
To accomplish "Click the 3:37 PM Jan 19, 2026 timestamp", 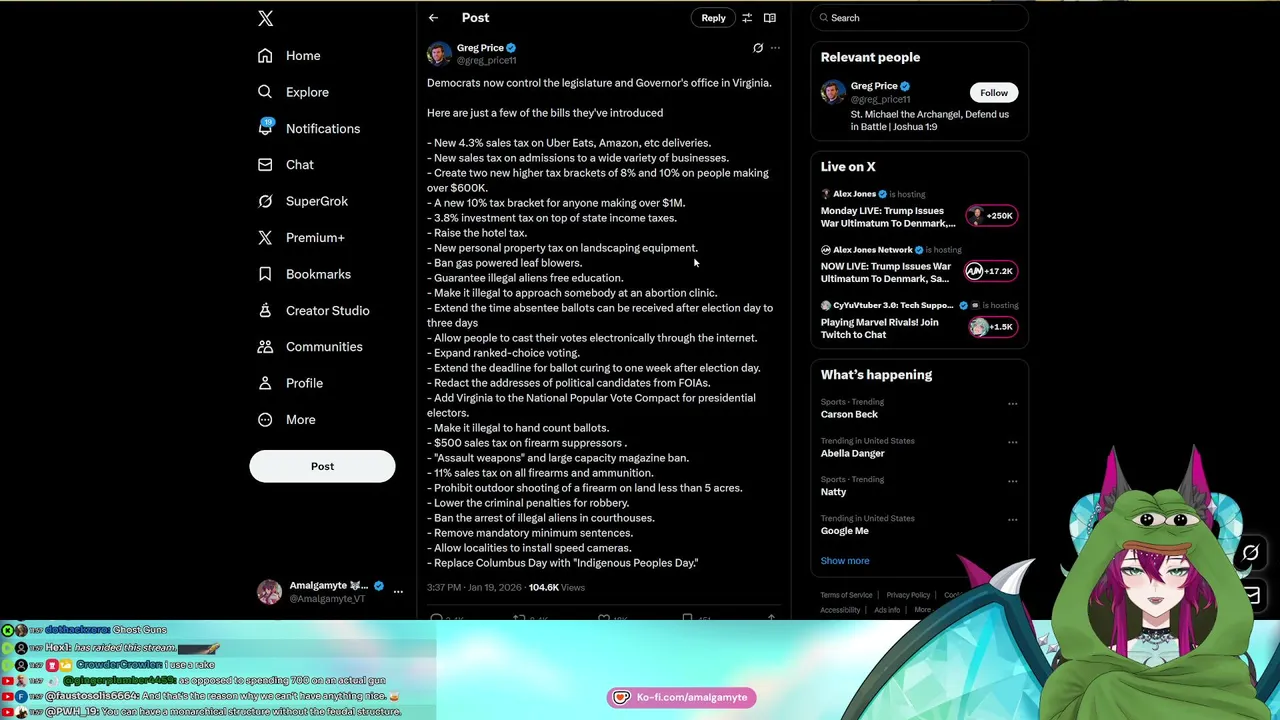I will coord(475,588).
